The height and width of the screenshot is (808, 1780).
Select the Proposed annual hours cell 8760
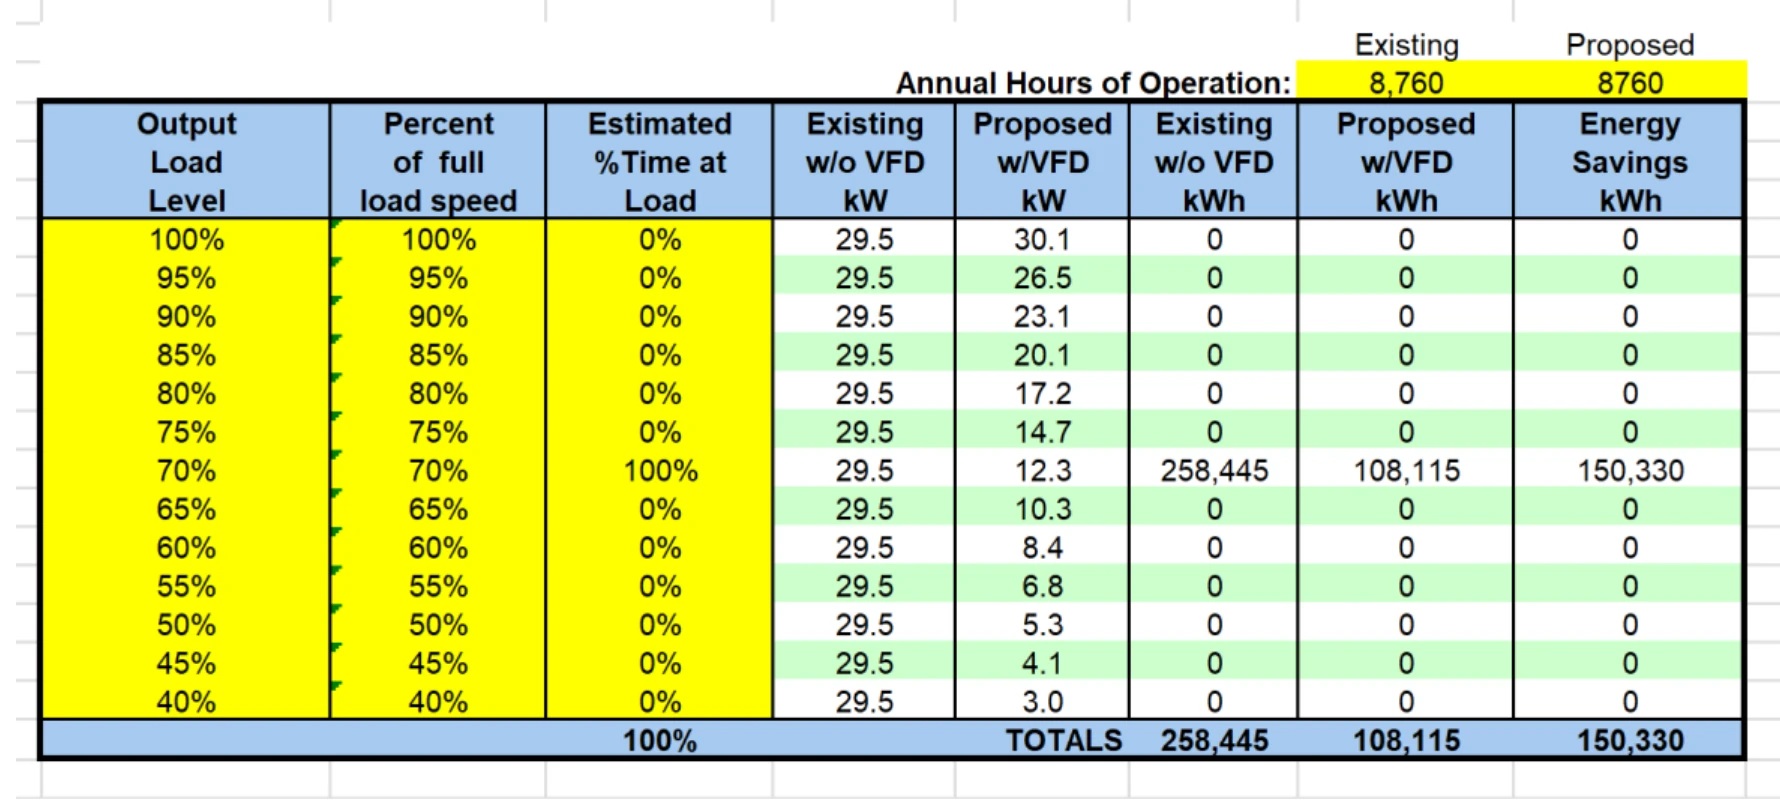pos(1629,82)
